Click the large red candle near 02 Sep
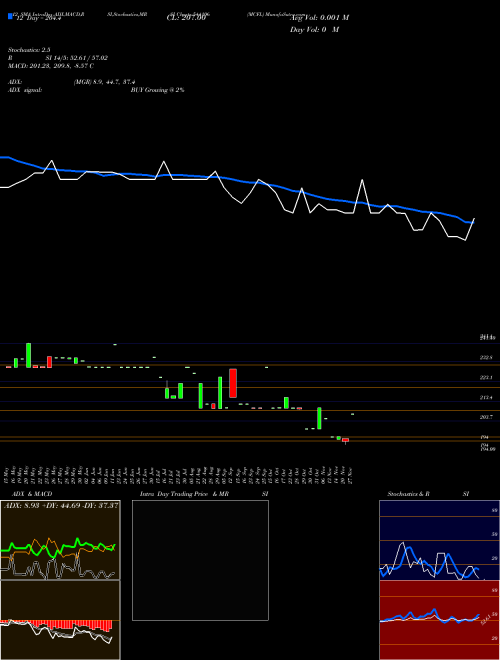The image size is (500, 660). [233, 383]
